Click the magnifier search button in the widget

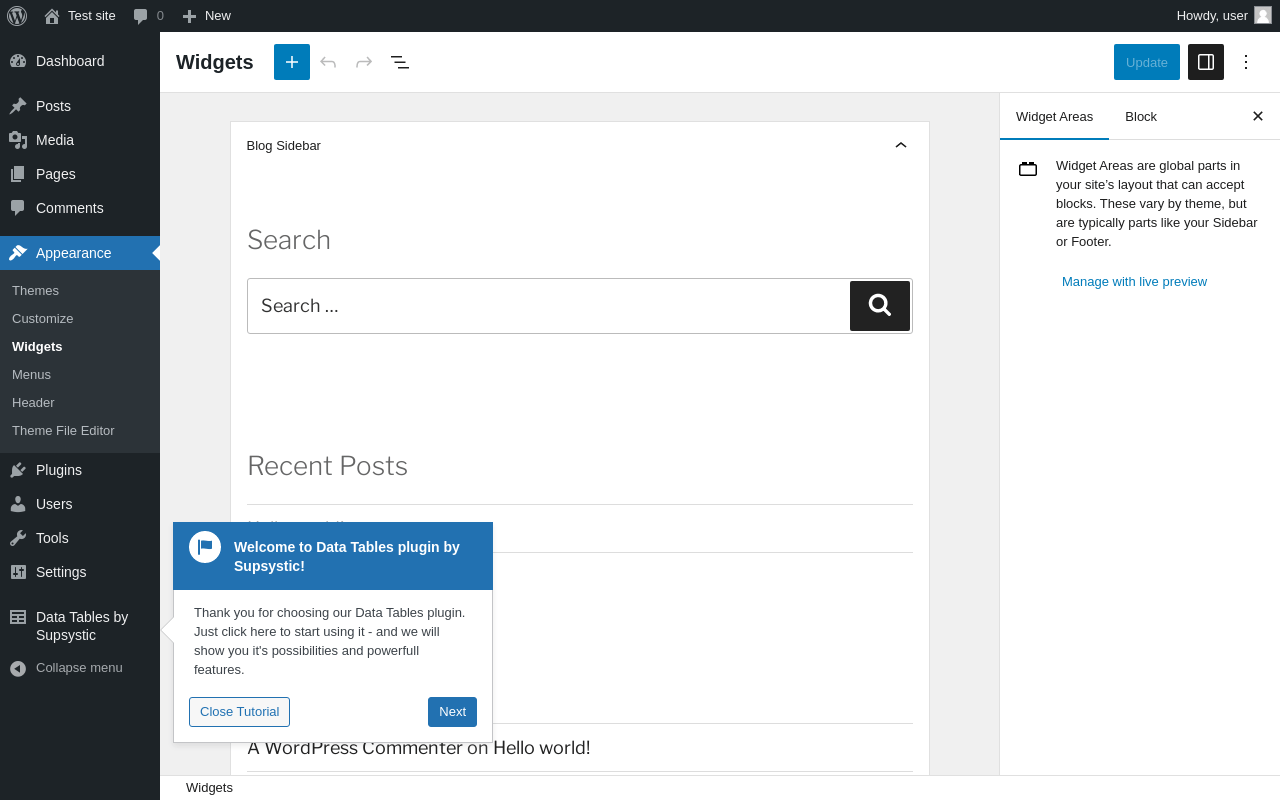880,306
